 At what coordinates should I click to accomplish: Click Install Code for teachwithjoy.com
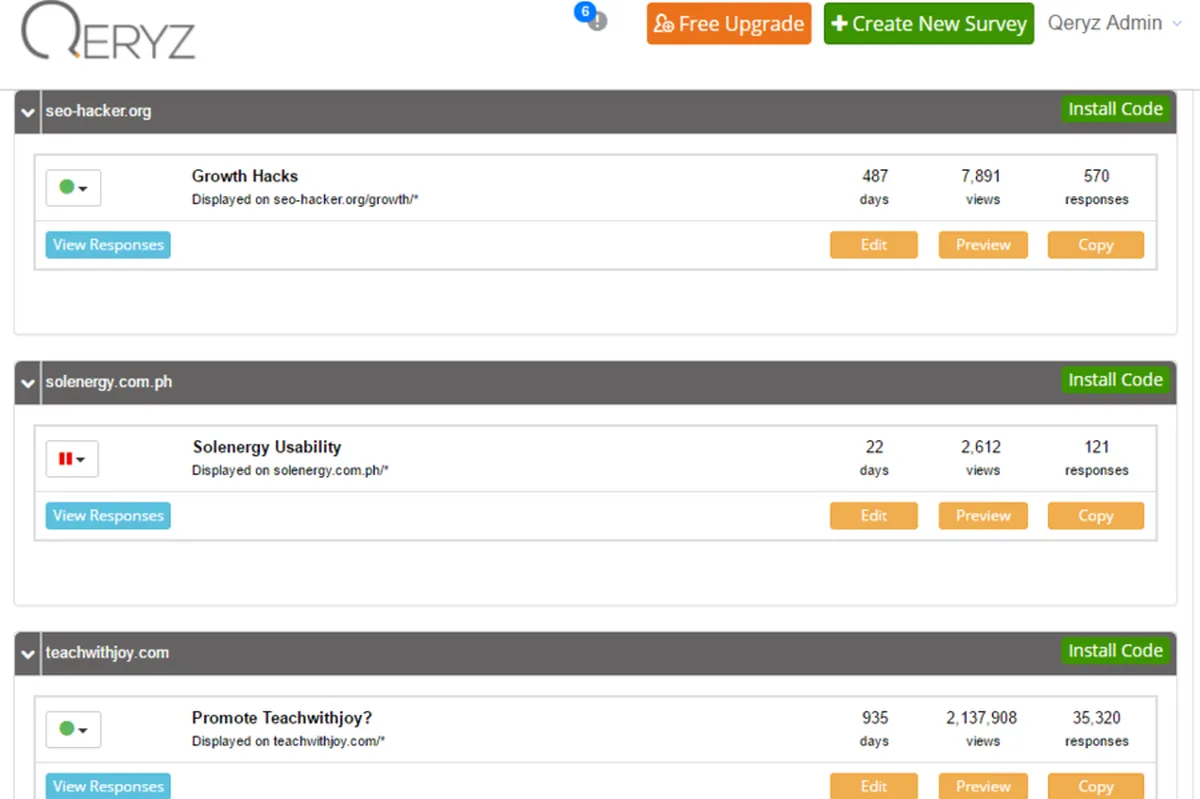pyautogui.click(x=1115, y=652)
